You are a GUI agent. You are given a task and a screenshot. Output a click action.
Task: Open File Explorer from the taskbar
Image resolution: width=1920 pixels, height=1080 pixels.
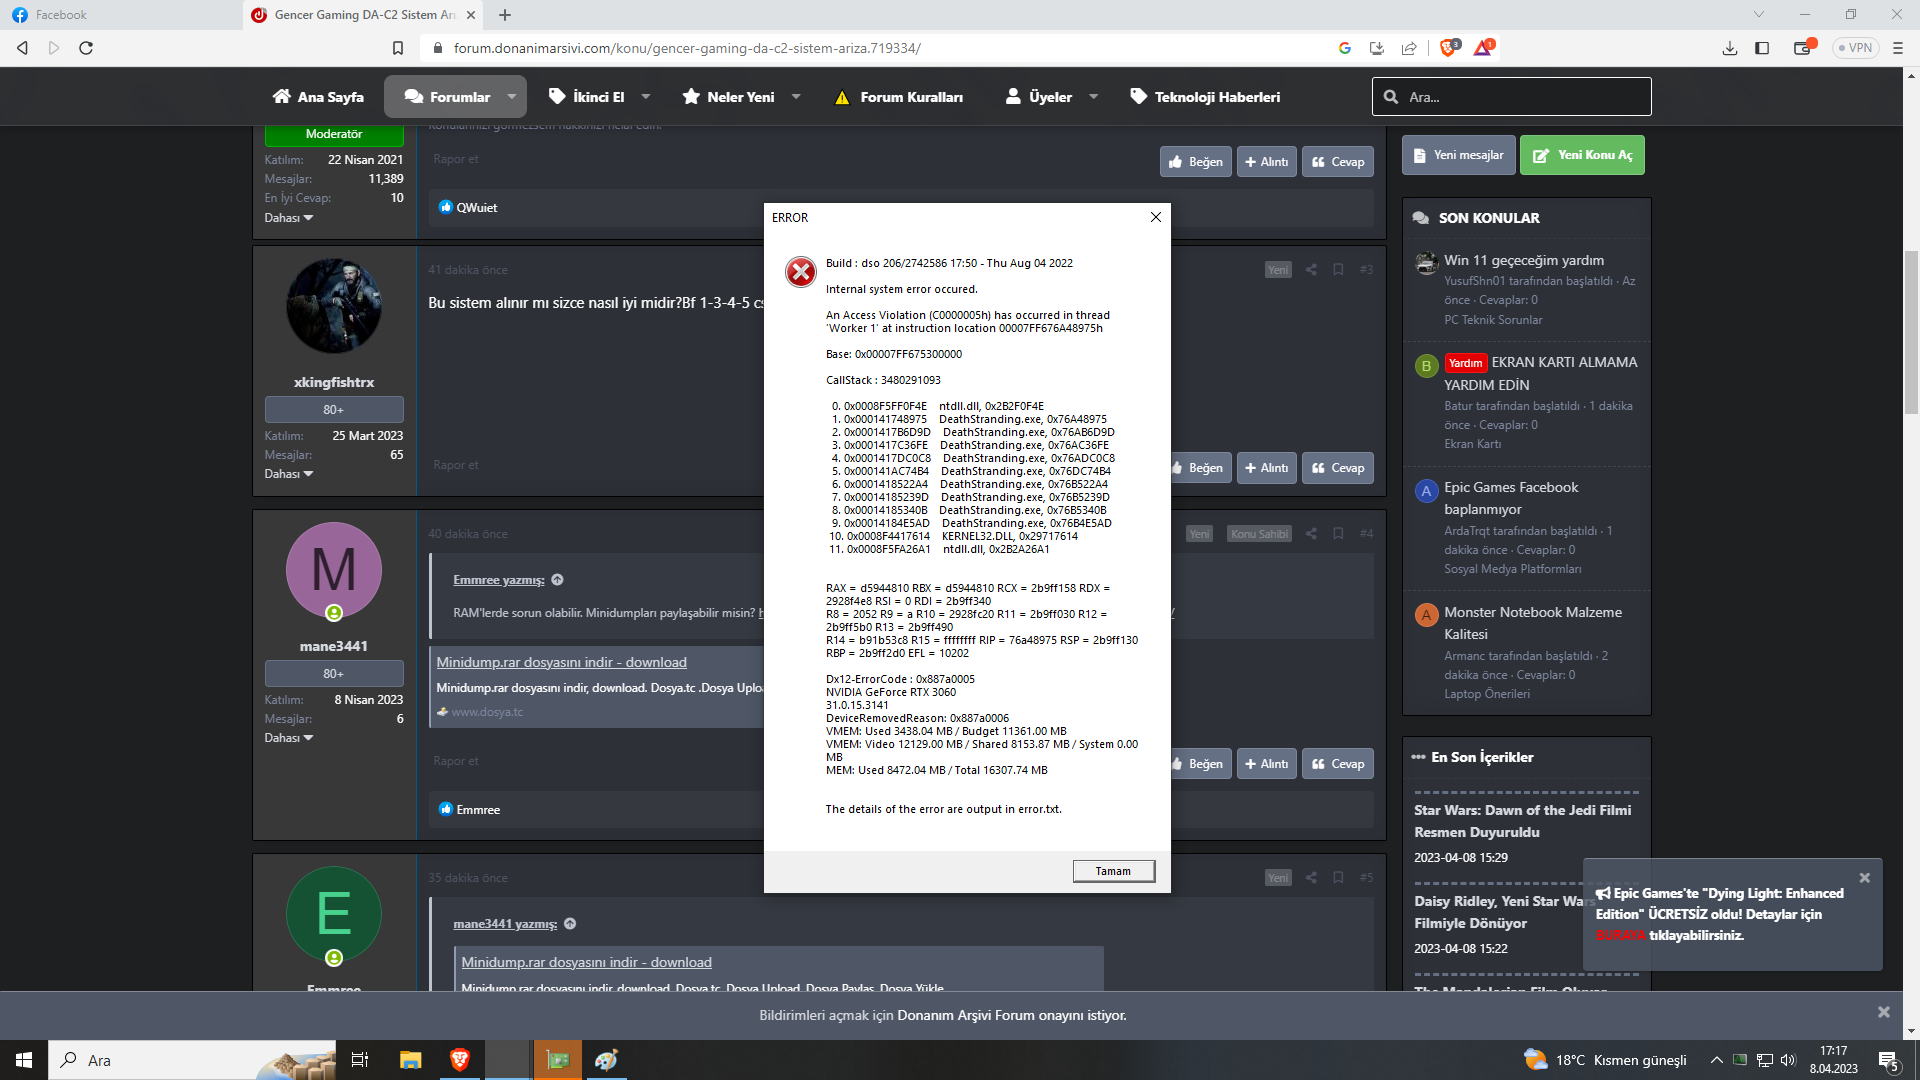click(410, 1060)
